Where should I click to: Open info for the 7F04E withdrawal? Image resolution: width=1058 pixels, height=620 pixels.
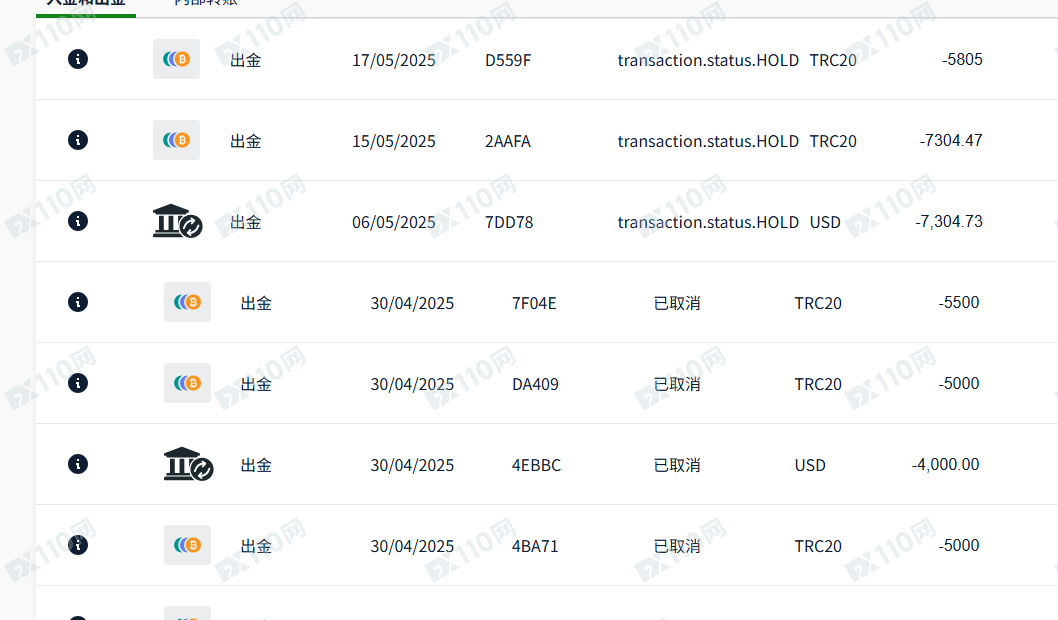click(x=78, y=302)
